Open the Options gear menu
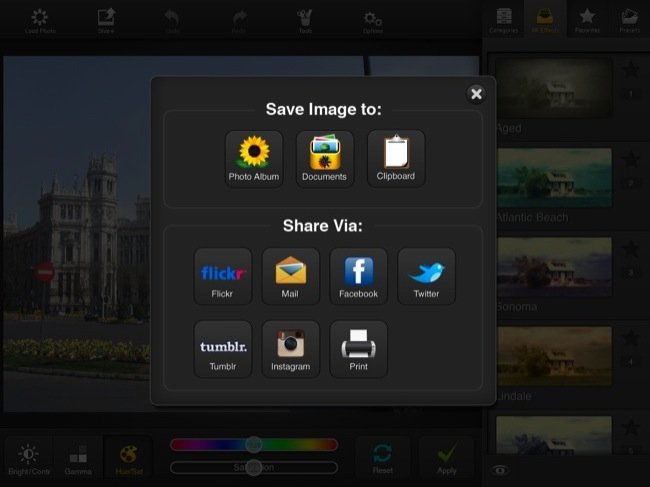 pyautogui.click(x=372, y=21)
